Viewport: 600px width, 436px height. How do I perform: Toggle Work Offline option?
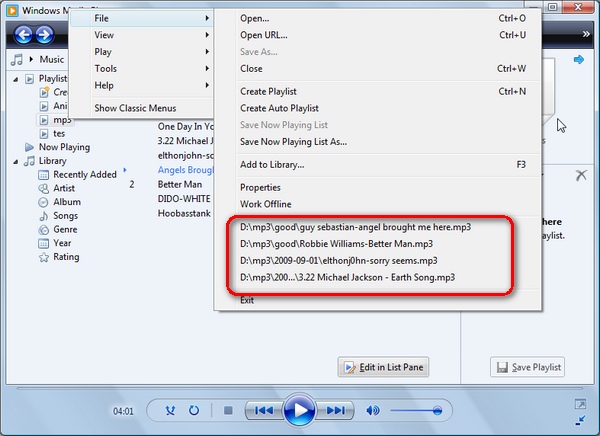[378, 204]
